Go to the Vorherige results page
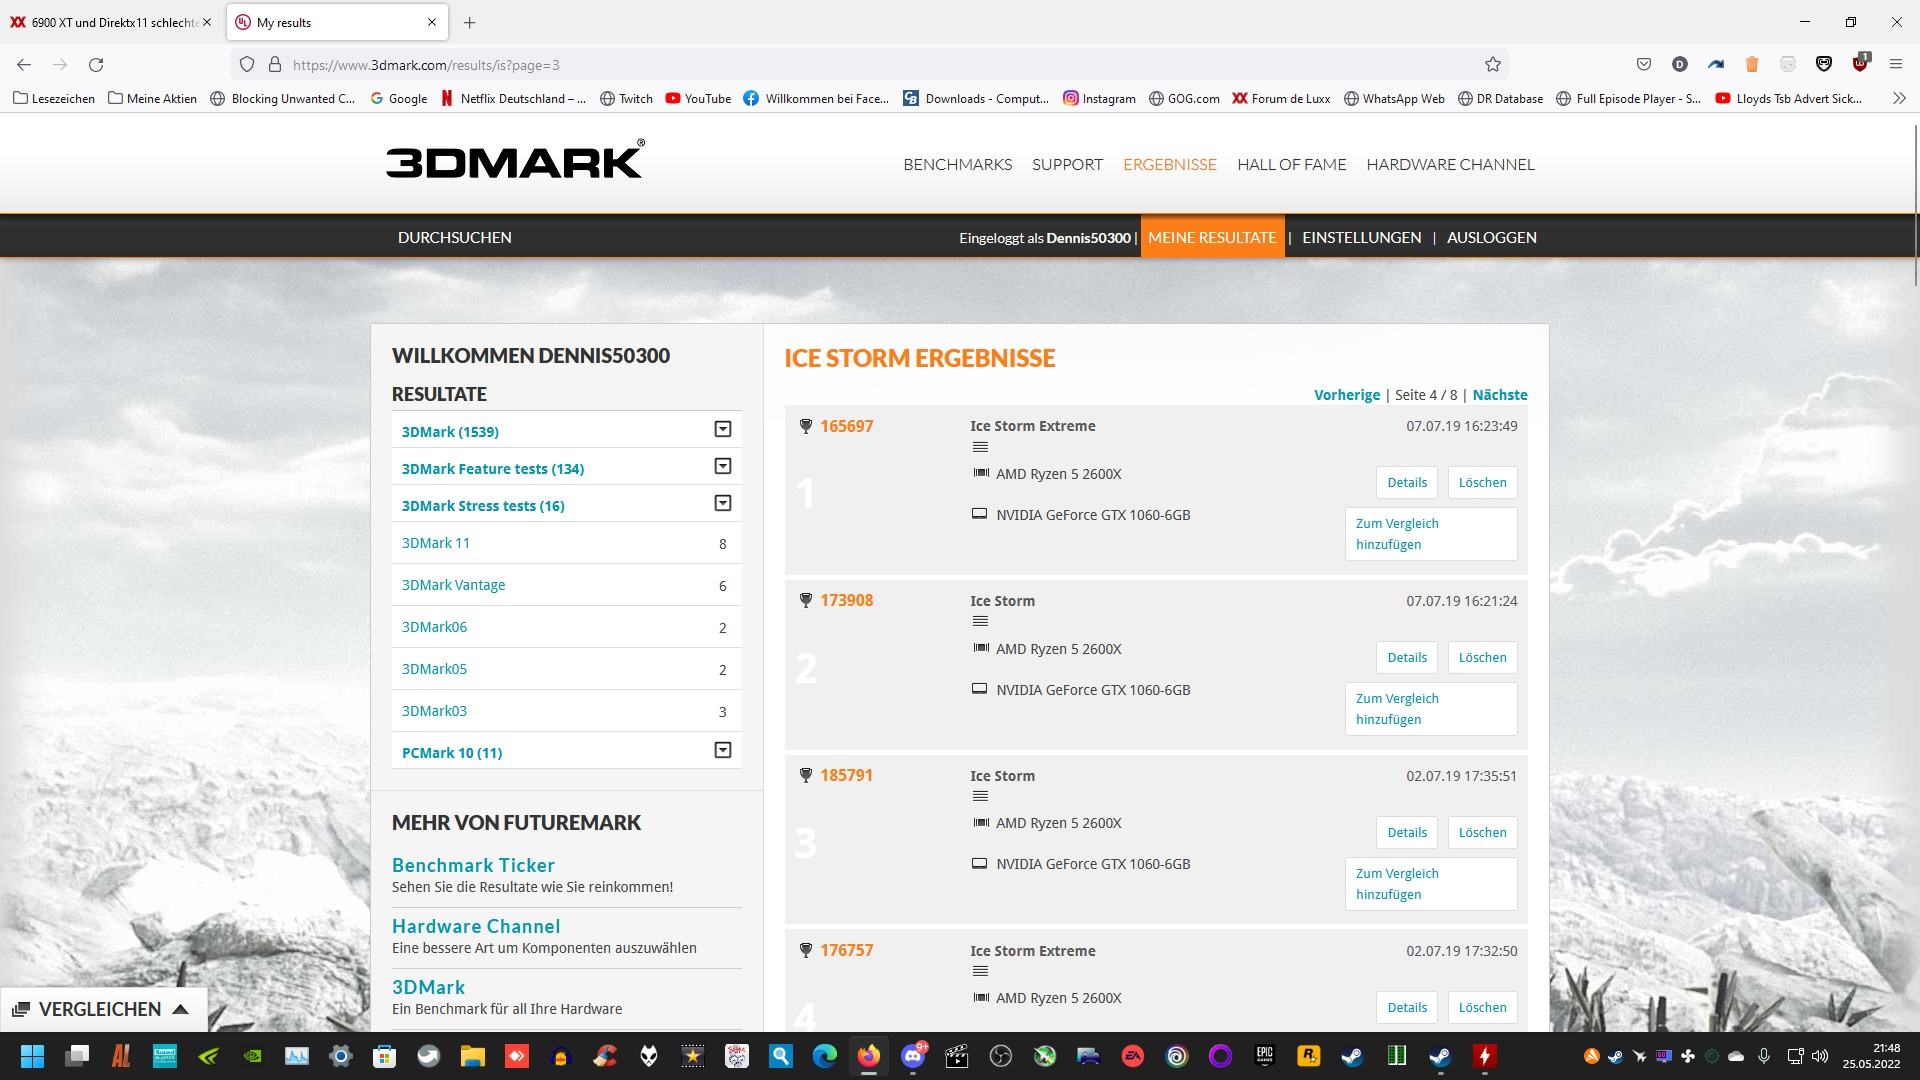The width and height of the screenshot is (1920, 1080). click(x=1346, y=395)
